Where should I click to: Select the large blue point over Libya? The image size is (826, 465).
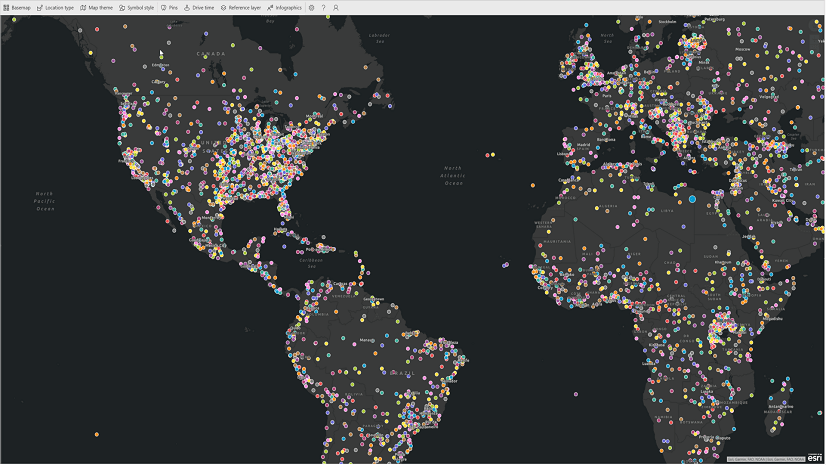(x=692, y=199)
